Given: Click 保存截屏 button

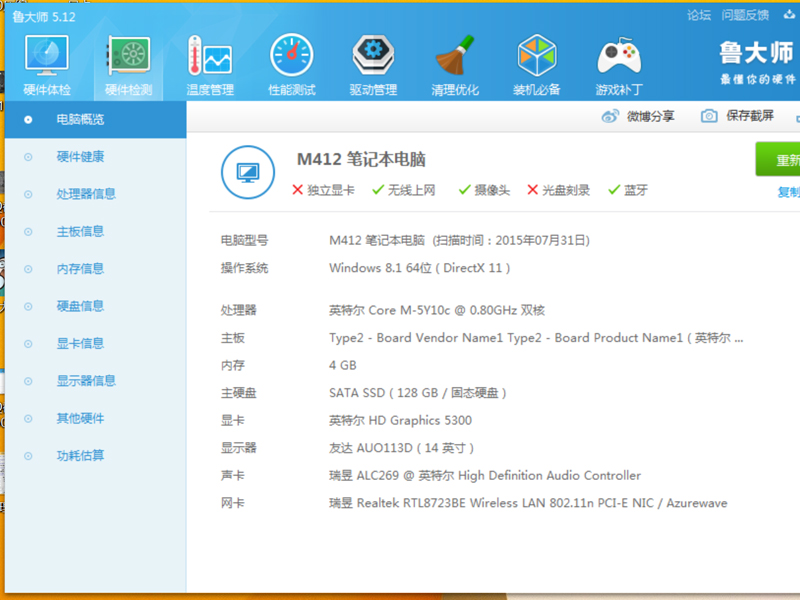Looking at the screenshot, I should (737, 116).
